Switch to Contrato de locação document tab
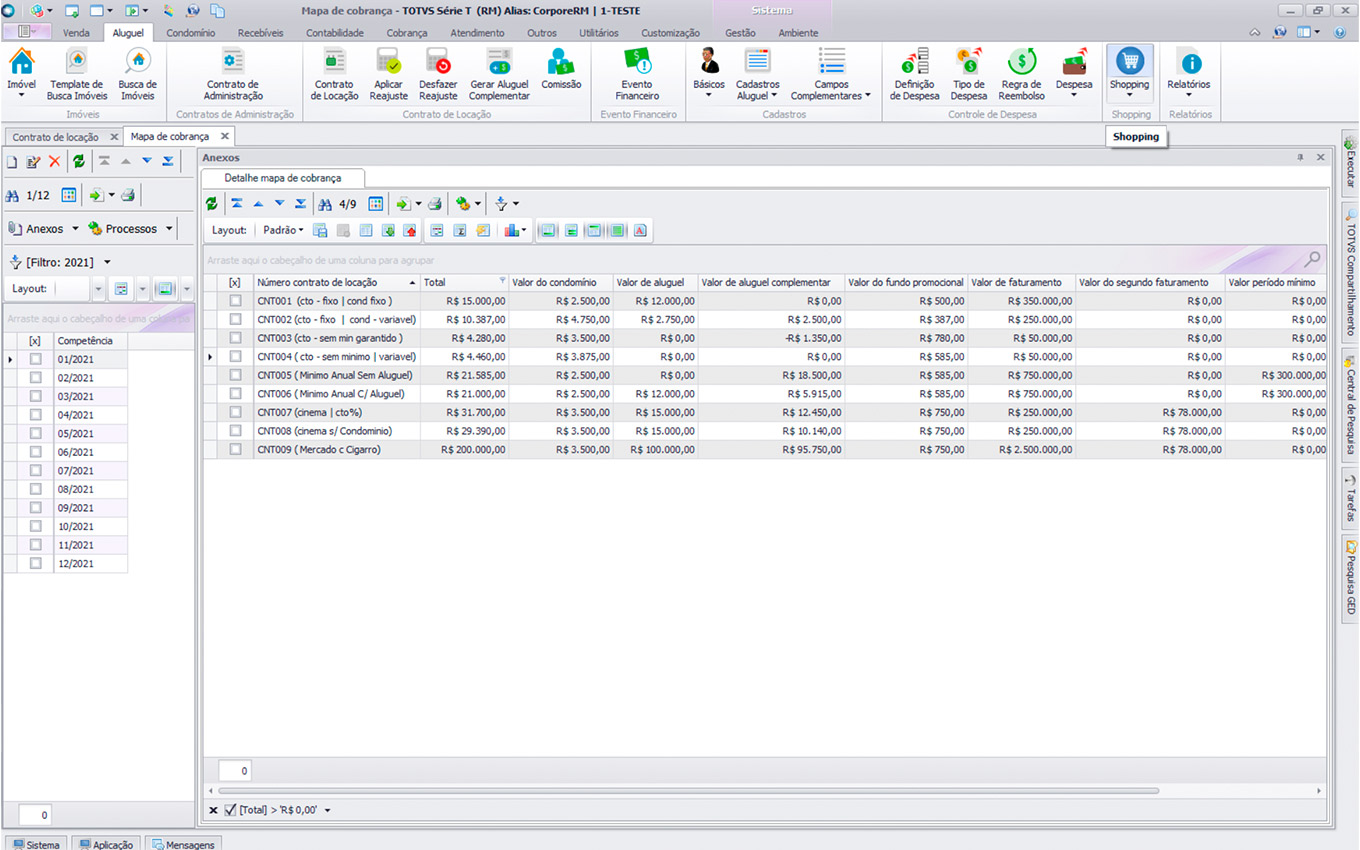 point(56,136)
